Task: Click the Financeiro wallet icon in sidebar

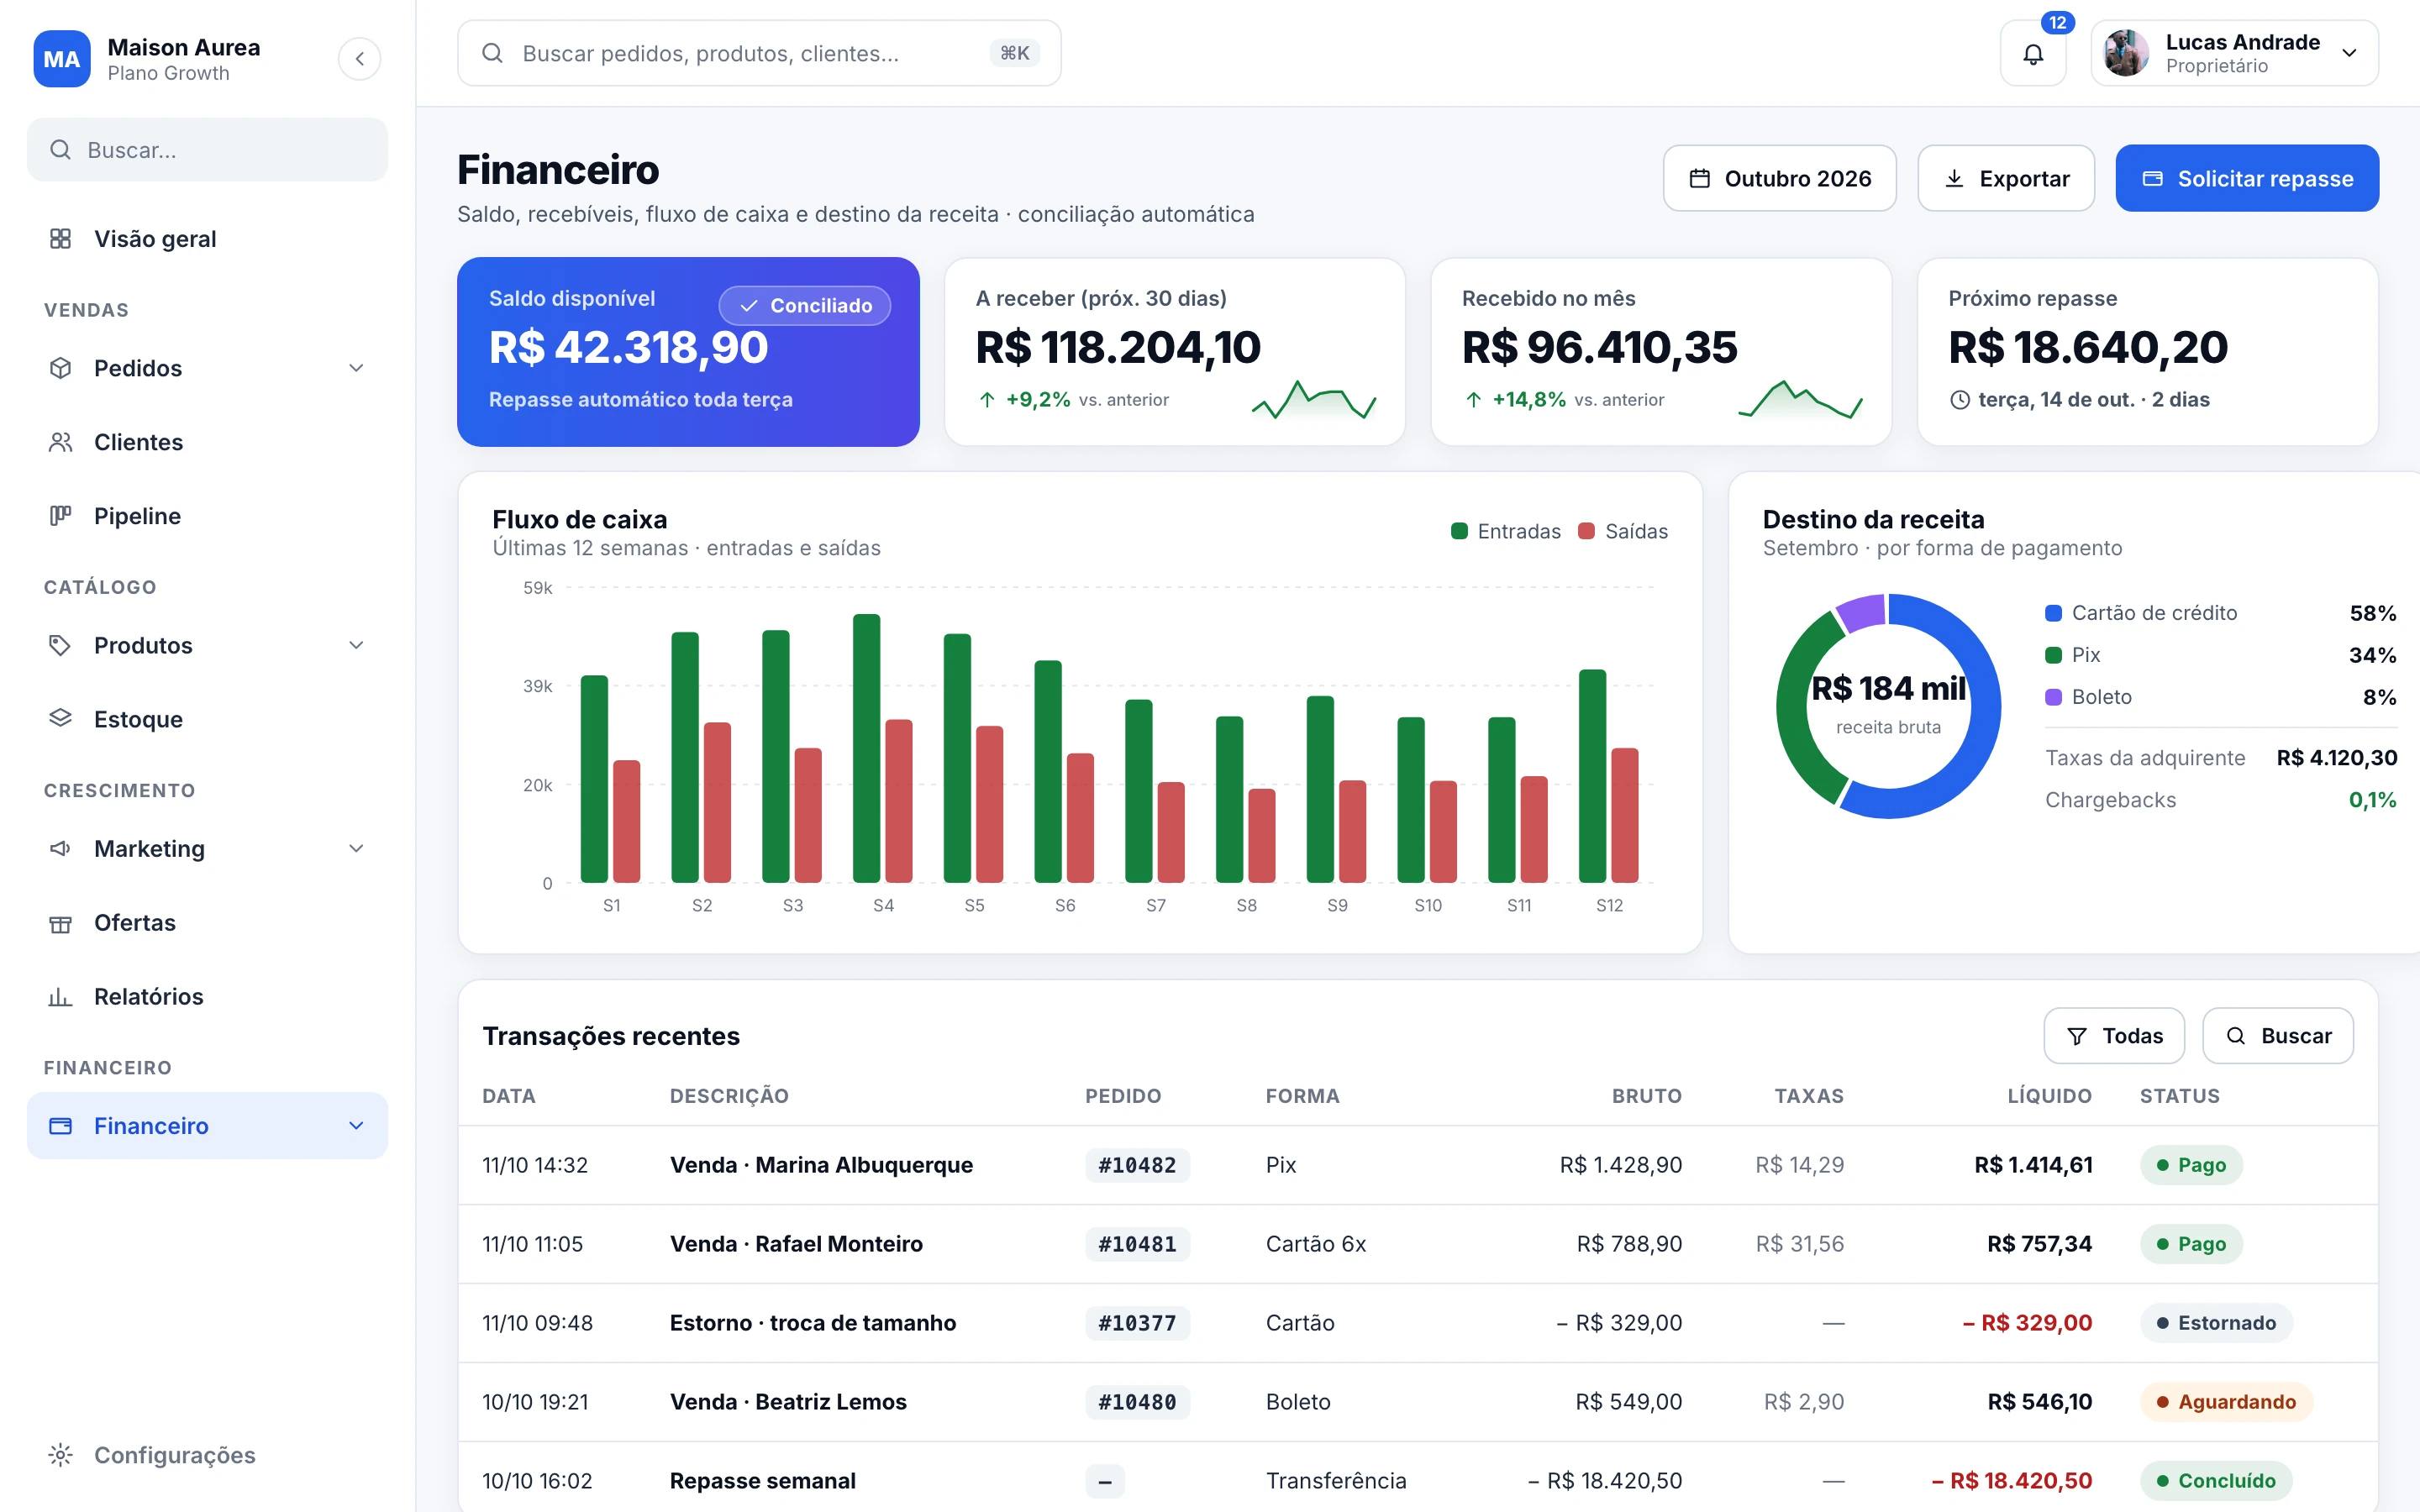Action: click(61, 1126)
